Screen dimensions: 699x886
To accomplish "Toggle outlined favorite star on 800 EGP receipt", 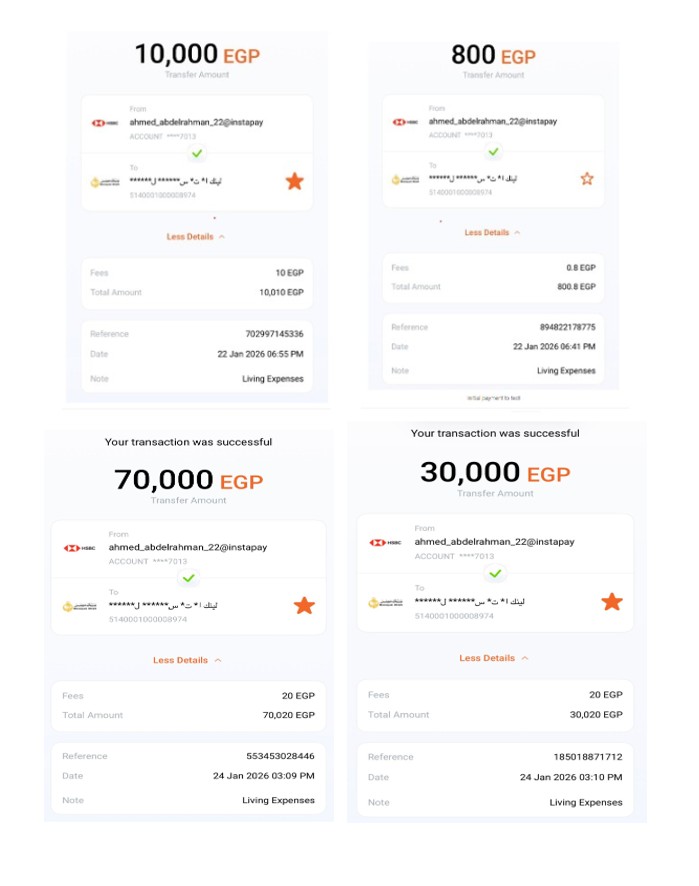I will 587,179.
